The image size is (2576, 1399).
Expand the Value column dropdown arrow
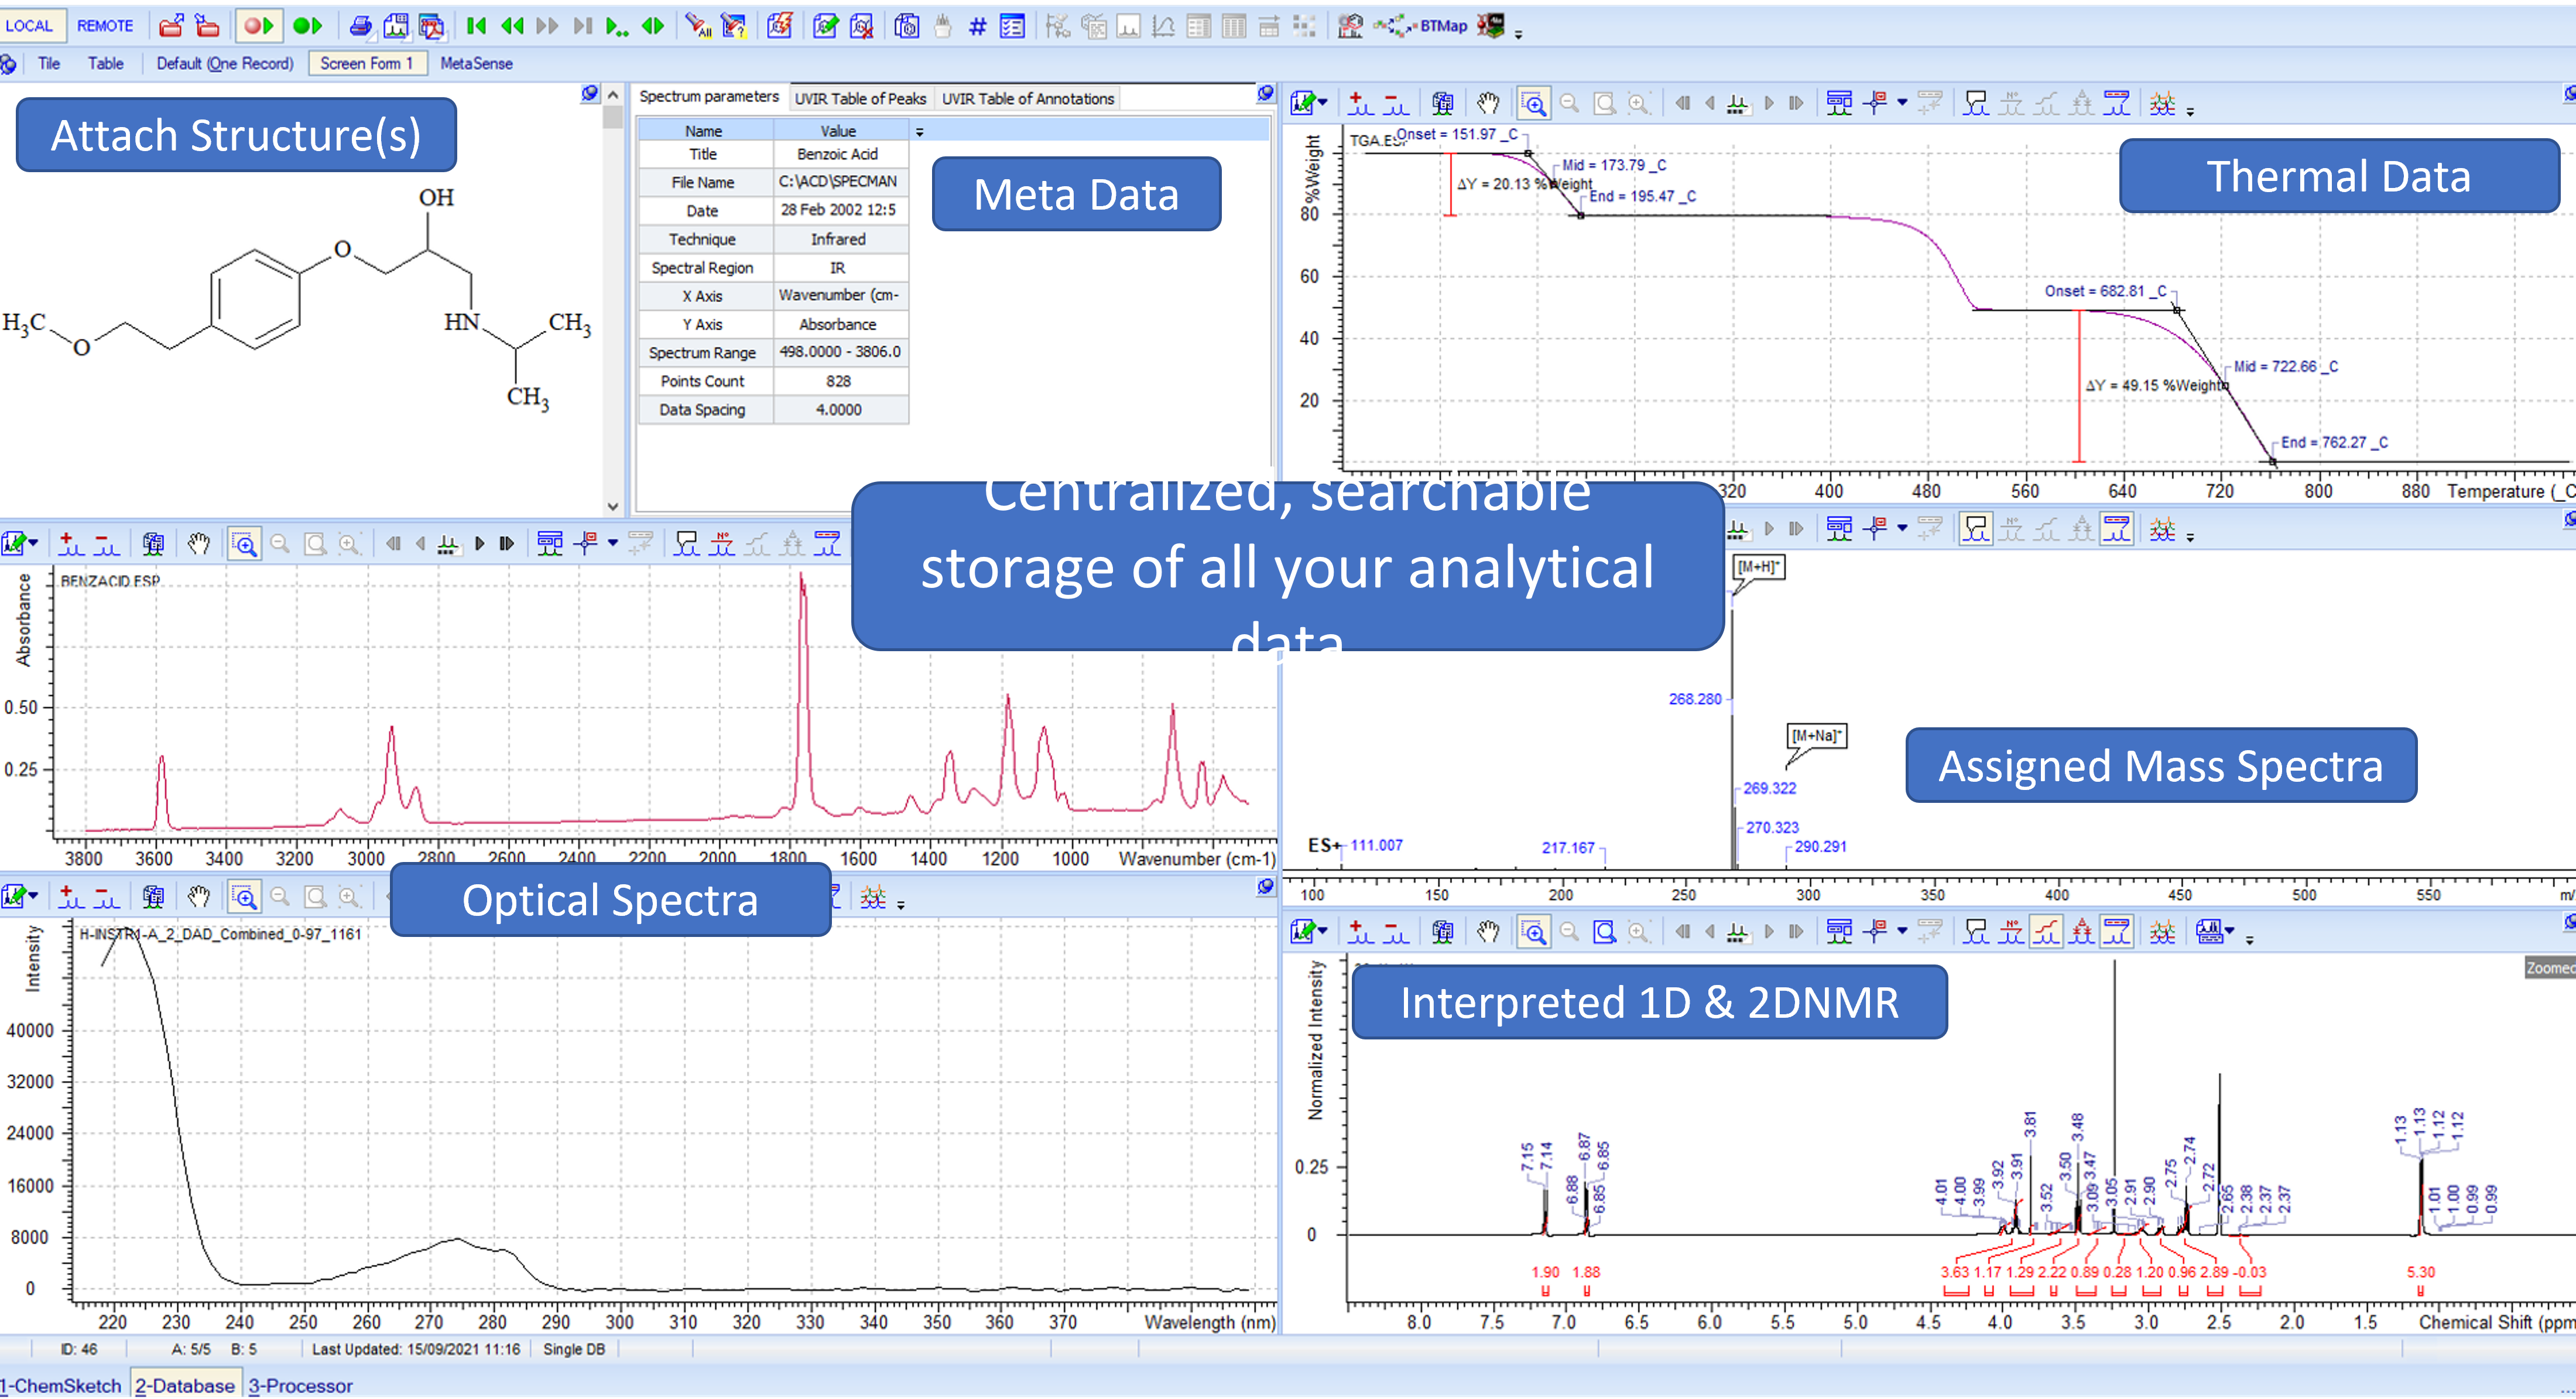click(x=919, y=132)
